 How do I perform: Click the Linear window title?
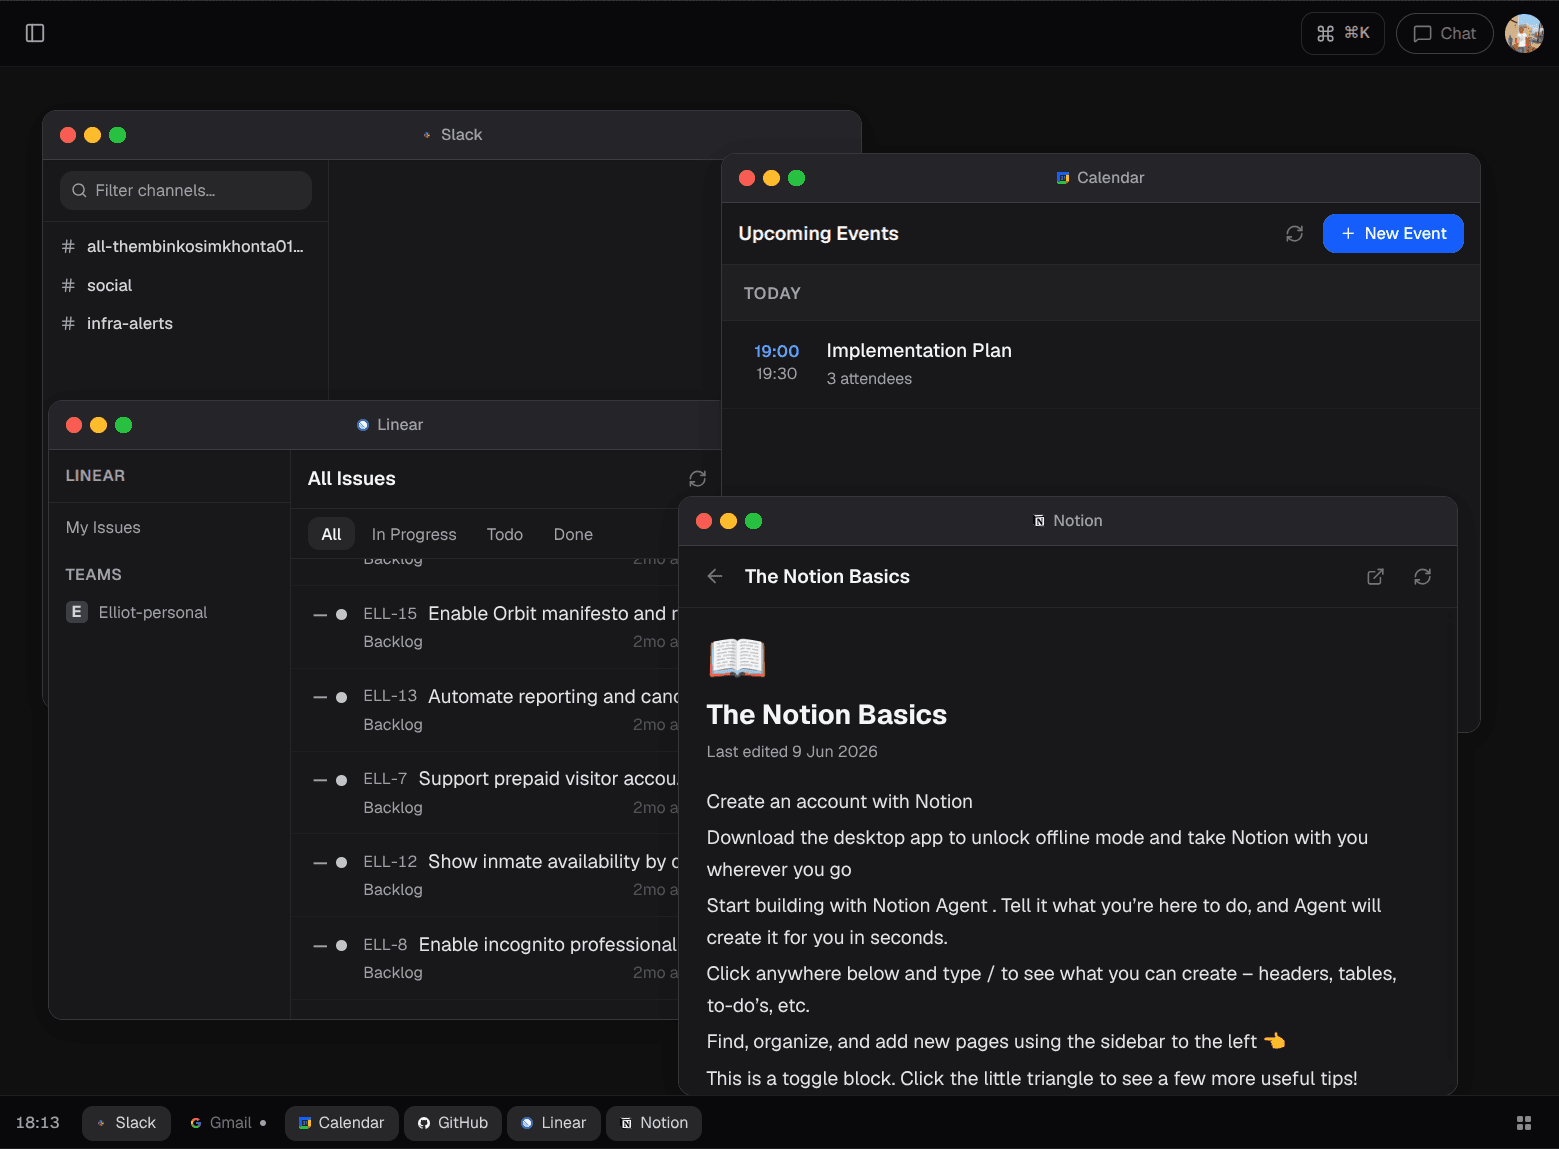(x=399, y=425)
